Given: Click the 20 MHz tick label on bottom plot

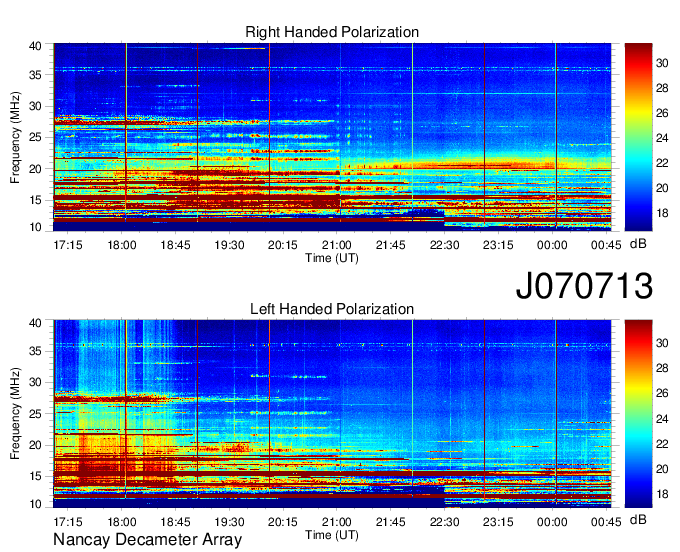Looking at the screenshot, I should tap(35, 445).
